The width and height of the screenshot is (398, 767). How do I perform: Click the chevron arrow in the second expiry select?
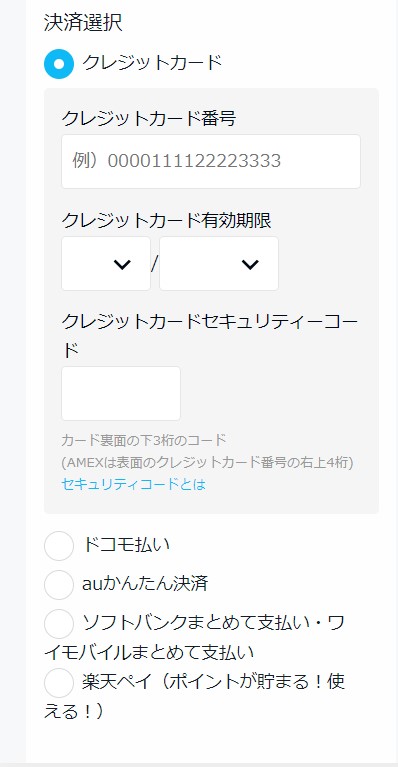[250, 265]
